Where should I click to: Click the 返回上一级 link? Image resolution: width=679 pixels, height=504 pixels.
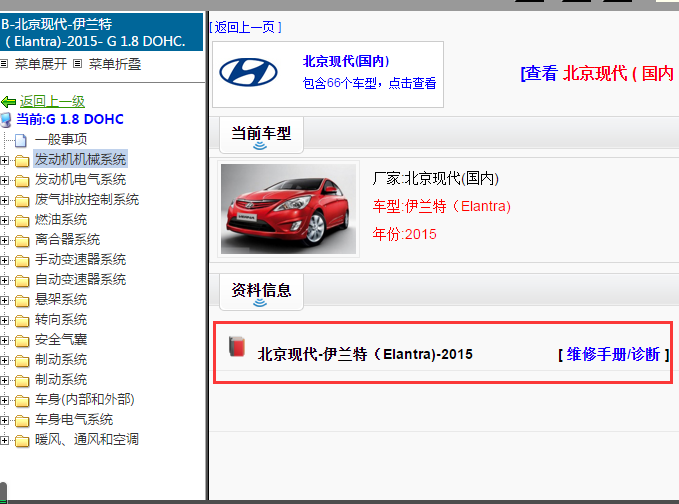click(x=52, y=102)
